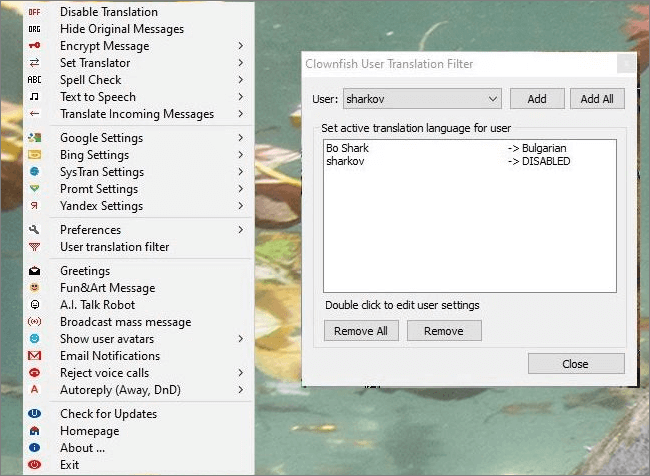Click the OFF icon beside Disable Translation

coord(34,12)
